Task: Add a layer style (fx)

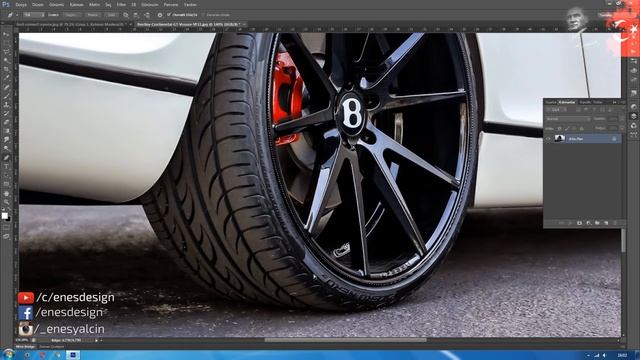Action: click(570, 223)
